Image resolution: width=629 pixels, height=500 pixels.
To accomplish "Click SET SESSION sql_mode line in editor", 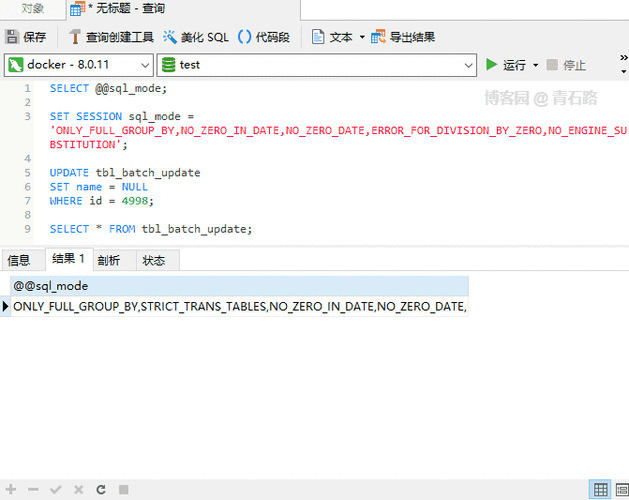I will coord(122,116).
